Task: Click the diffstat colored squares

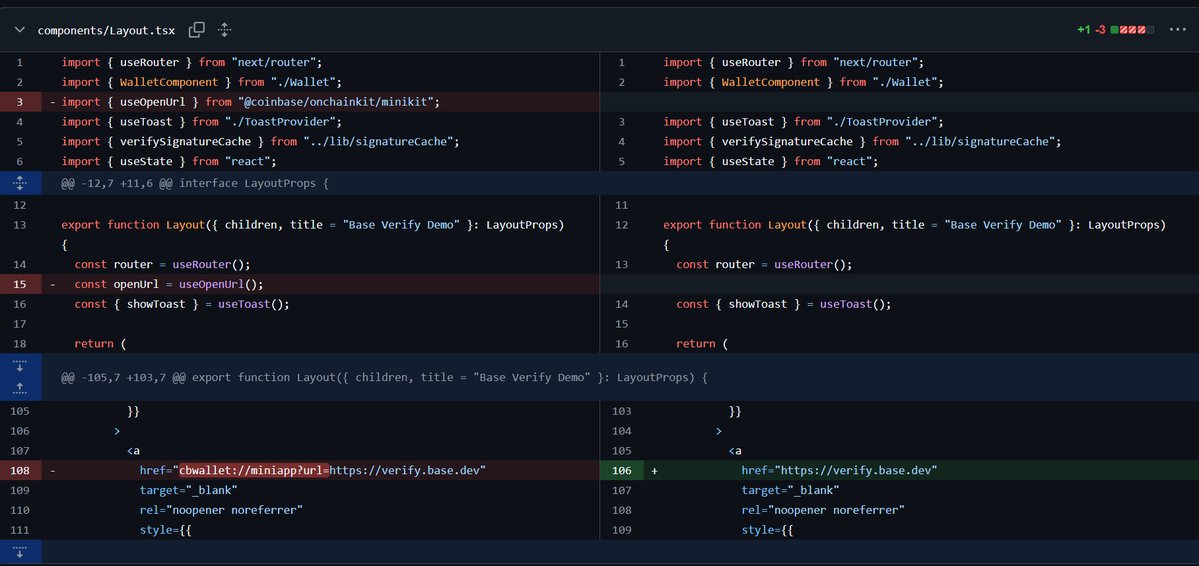Action: (1132, 30)
